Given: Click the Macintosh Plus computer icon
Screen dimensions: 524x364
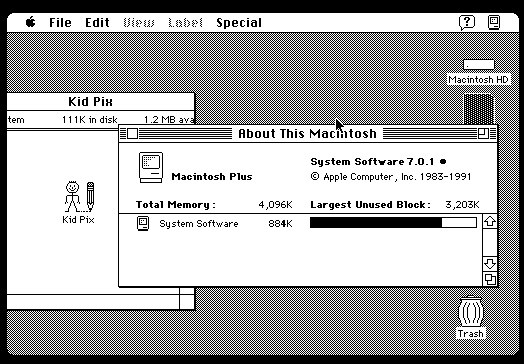Looking at the screenshot, I should (151, 167).
